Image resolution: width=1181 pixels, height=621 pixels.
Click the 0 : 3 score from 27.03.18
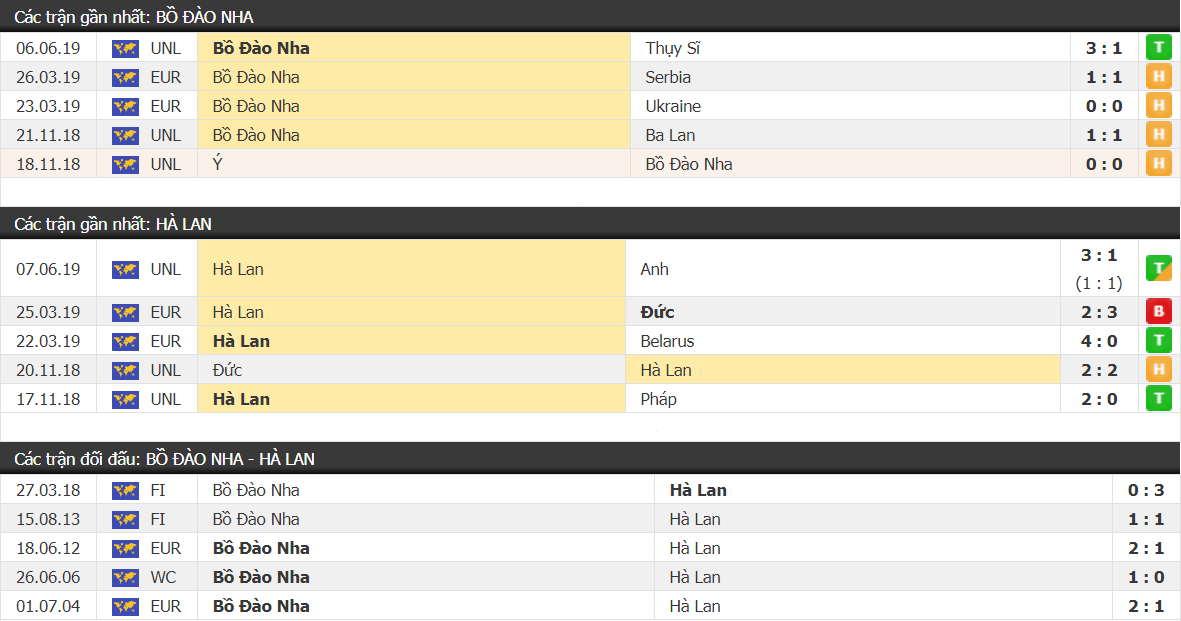[x=1146, y=491]
